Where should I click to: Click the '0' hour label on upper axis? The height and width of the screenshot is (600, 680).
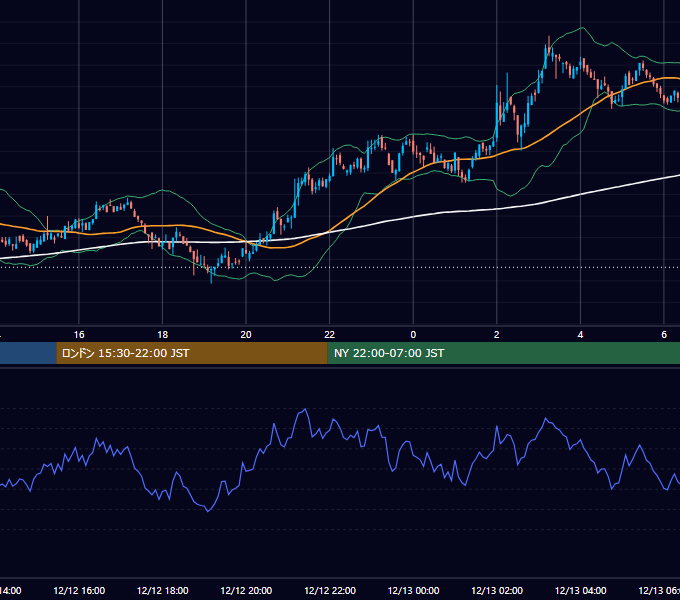tap(413, 335)
